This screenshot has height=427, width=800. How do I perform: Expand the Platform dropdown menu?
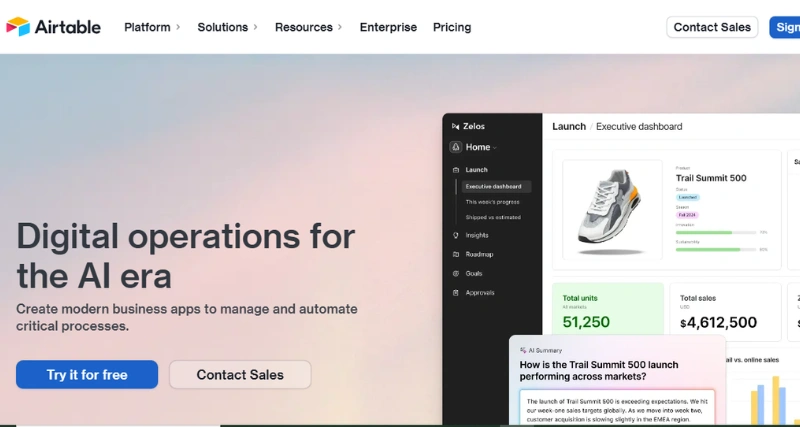(x=152, y=27)
